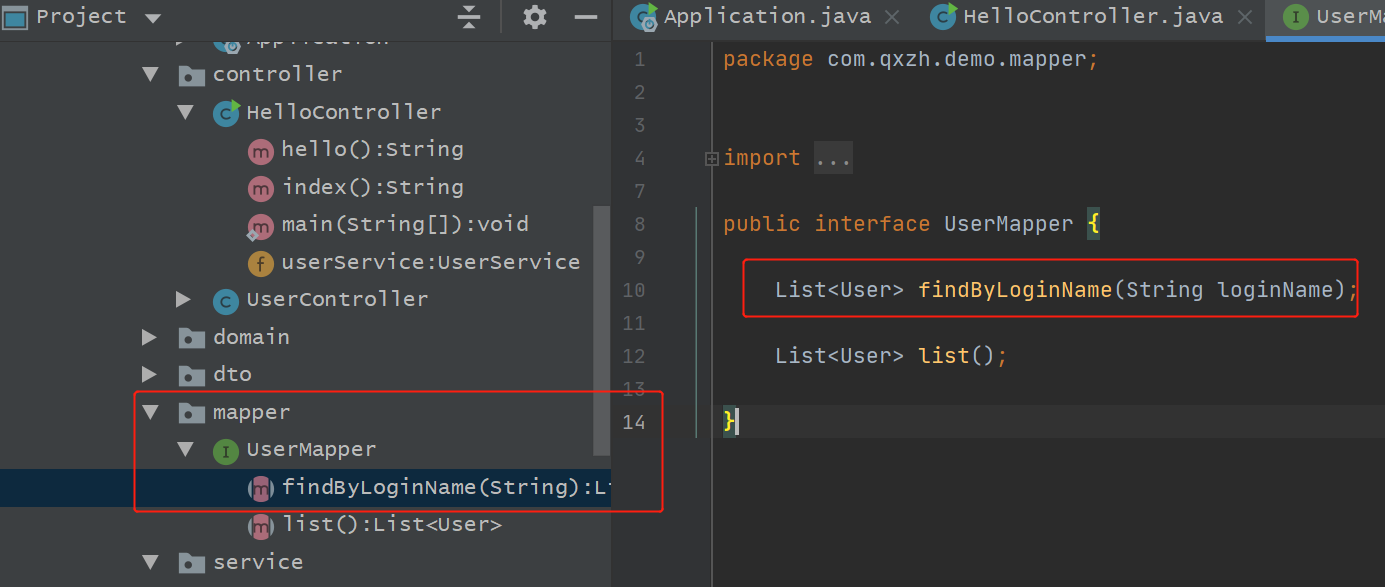Collapse the controller folder
This screenshot has width=1385, height=587.
pyautogui.click(x=150, y=74)
